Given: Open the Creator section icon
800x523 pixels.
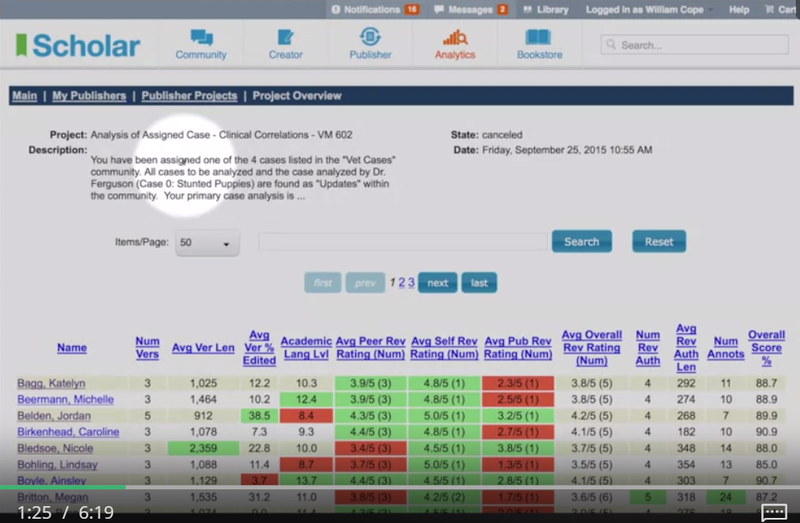Looking at the screenshot, I should coord(285,39).
